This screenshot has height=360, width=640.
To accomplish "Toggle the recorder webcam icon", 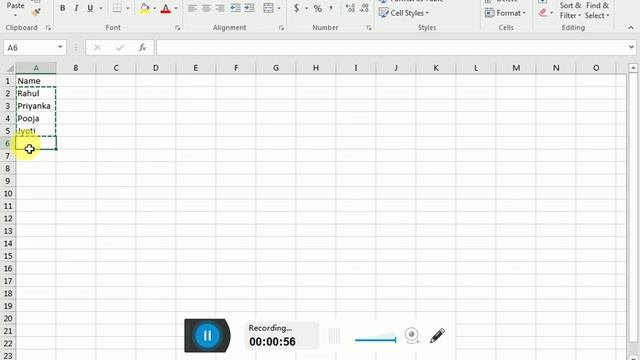I will [x=412, y=336].
